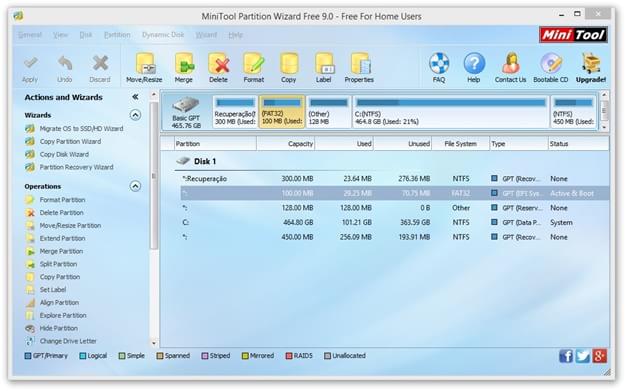Launch the Copy Disk Wizard
This screenshot has width=625, height=391.
64,154
